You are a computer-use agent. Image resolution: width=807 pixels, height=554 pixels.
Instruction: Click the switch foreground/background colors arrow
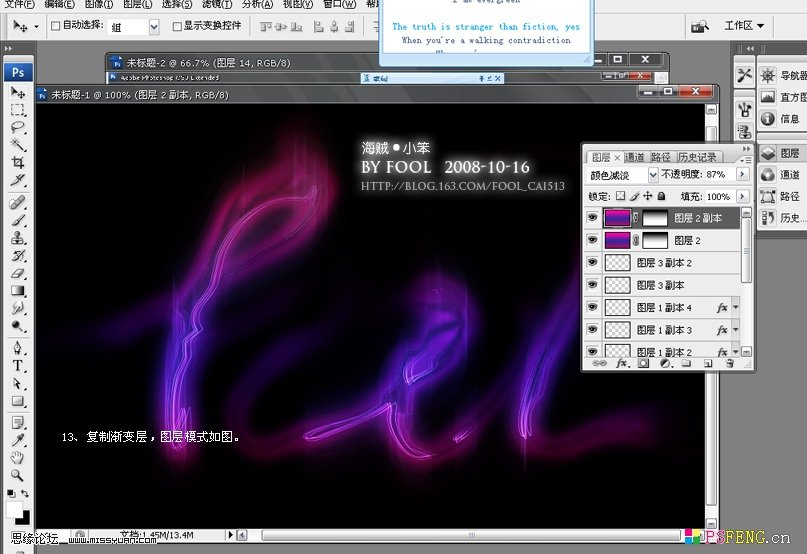point(25,493)
